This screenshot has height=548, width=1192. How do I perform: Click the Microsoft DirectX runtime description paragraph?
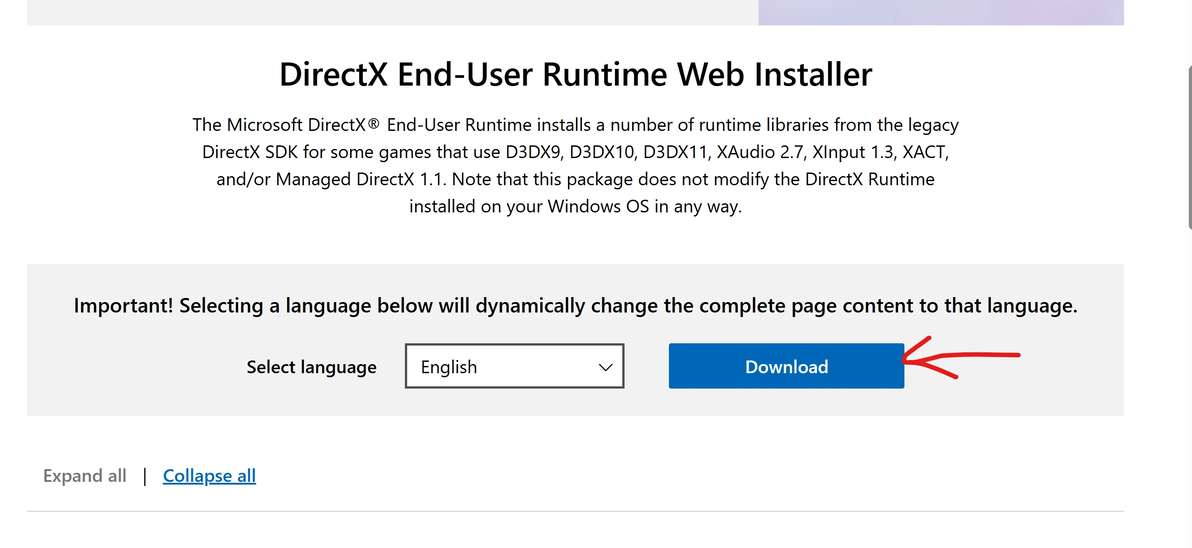tap(575, 165)
